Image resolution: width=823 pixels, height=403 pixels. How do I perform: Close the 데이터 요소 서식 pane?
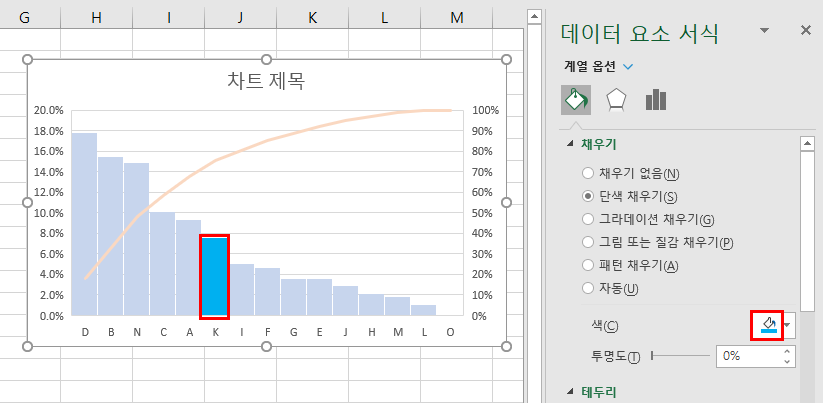pyautogui.click(x=806, y=31)
